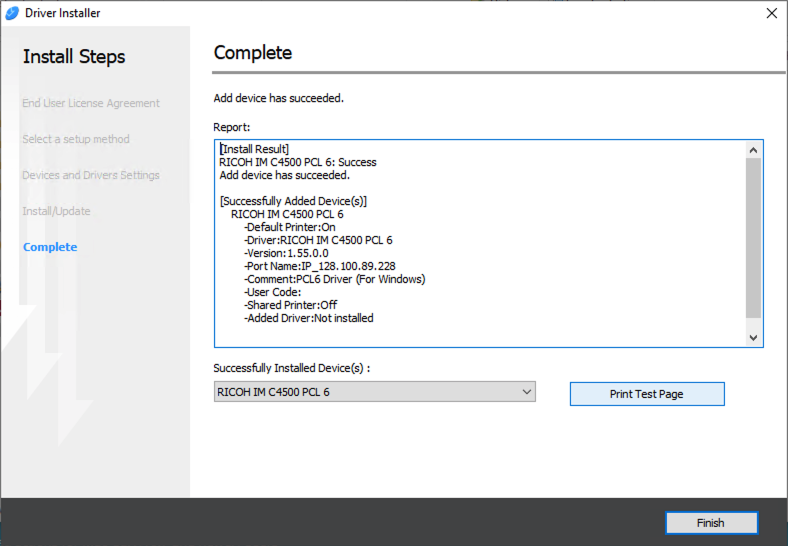Click 'RICOH IM C4500 PCL 6: Success' line
The width and height of the screenshot is (788, 546).
[x=298, y=162]
